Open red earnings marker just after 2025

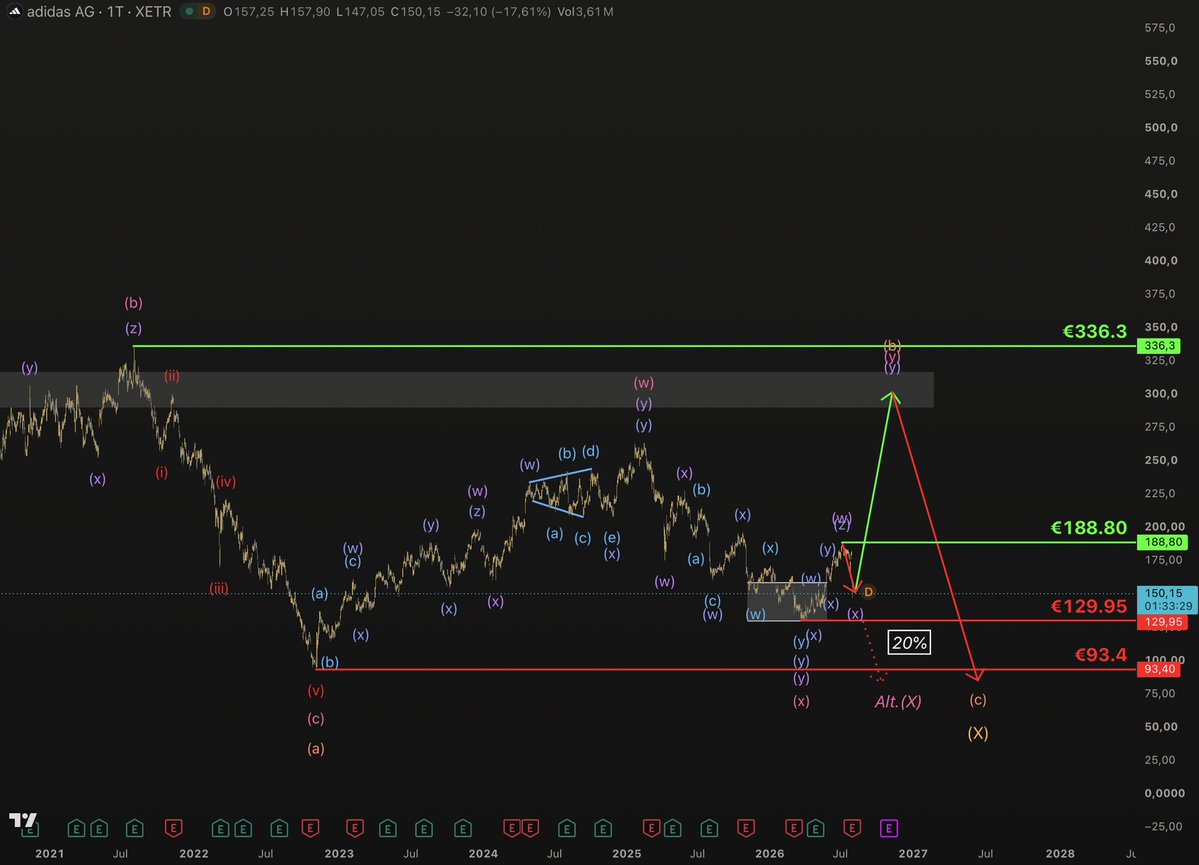651,828
